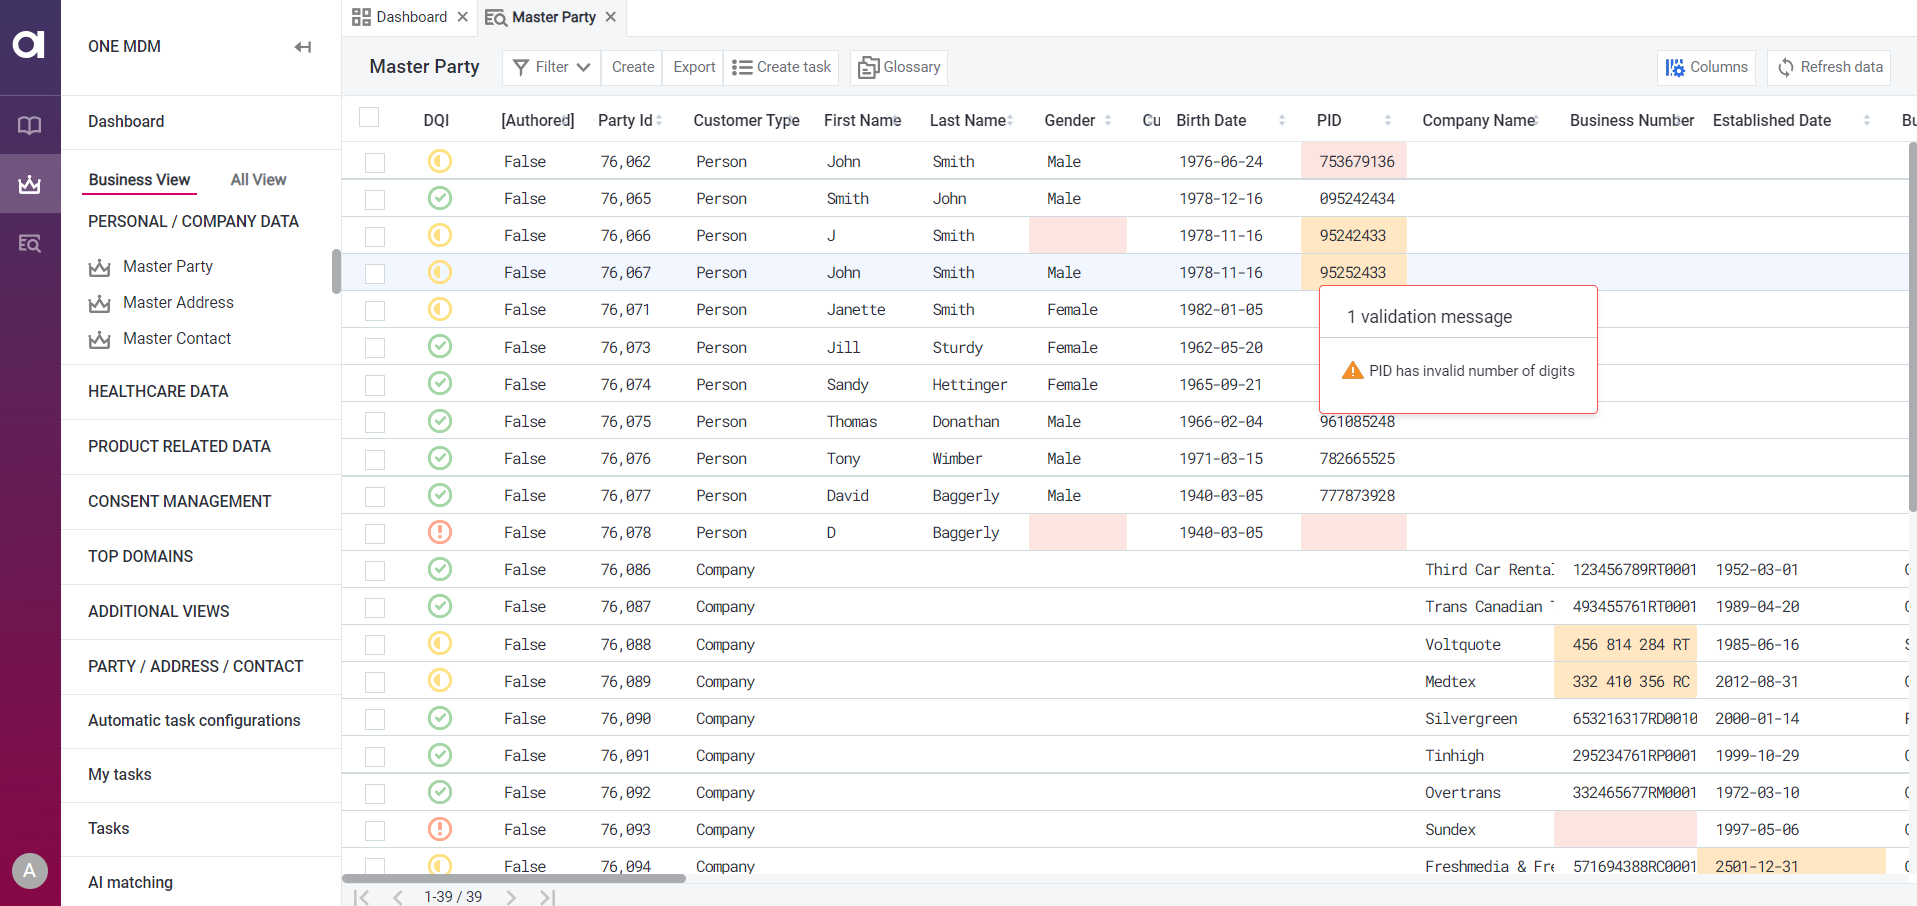Open Master Contact from the sidebar

click(x=178, y=338)
